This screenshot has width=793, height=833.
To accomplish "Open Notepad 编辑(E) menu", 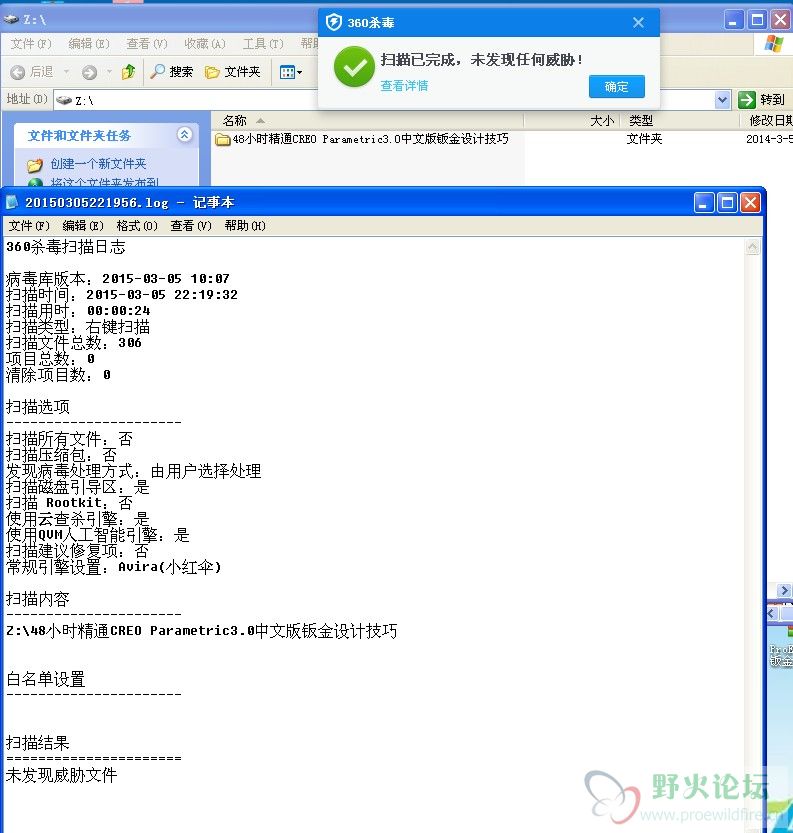I will 83,226.
